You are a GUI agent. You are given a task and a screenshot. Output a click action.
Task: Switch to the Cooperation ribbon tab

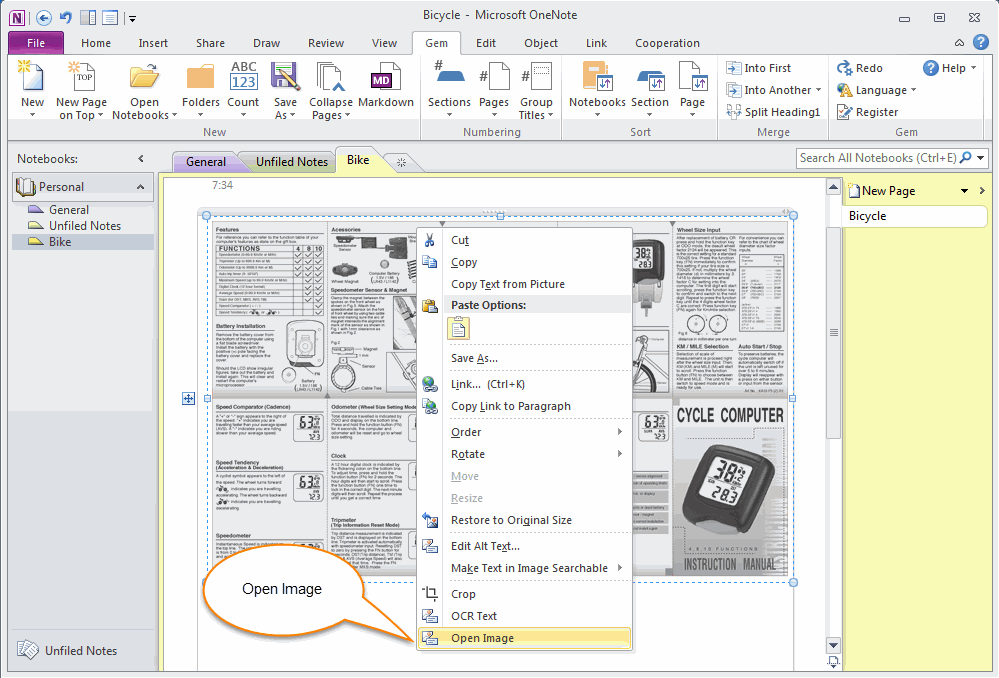coord(667,43)
